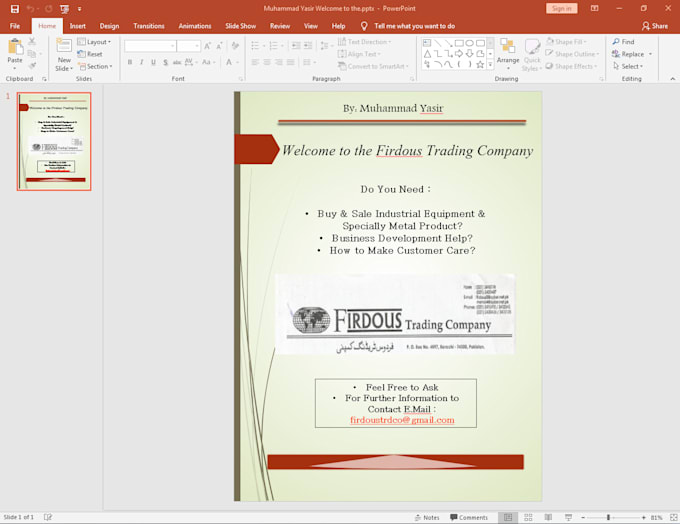Select slide 1 thumbnail in slide panel
680x524 pixels.
click(54, 141)
